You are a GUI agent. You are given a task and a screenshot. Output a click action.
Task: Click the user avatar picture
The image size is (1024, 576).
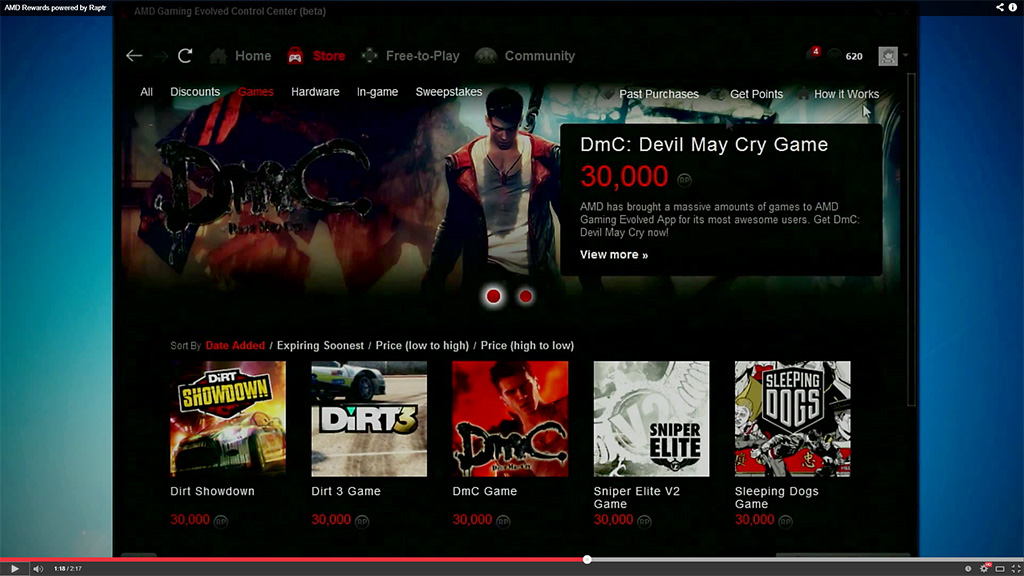888,56
